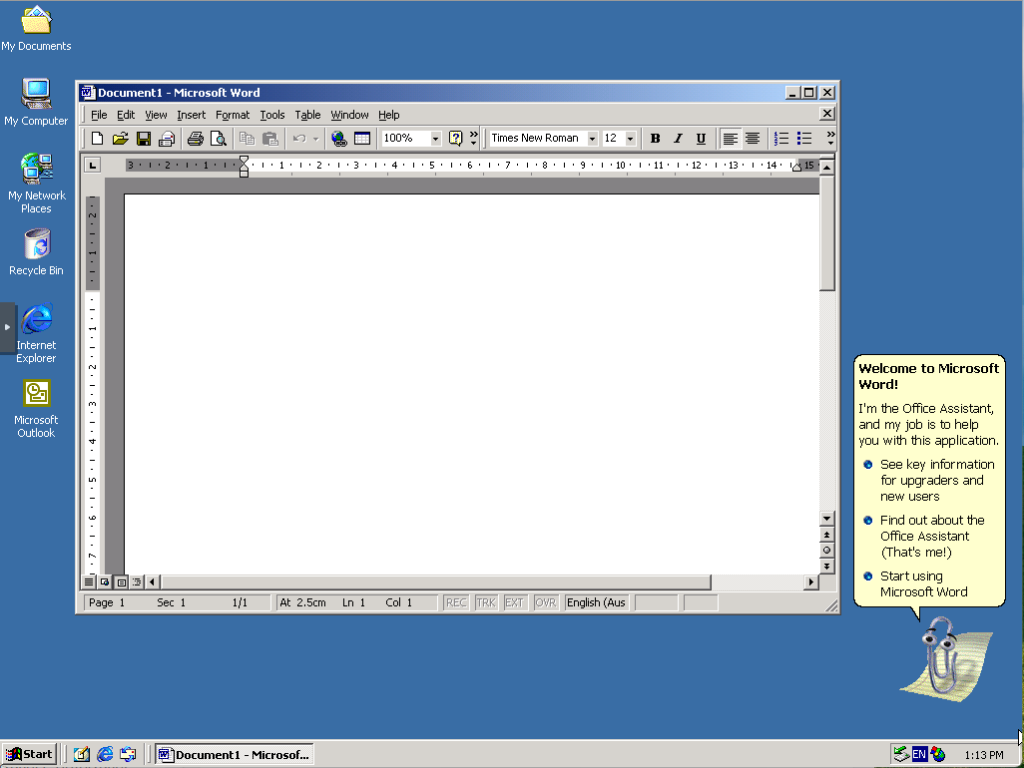Enable bulleted list formatting
Image resolution: width=1024 pixels, height=768 pixels.
tap(804, 138)
